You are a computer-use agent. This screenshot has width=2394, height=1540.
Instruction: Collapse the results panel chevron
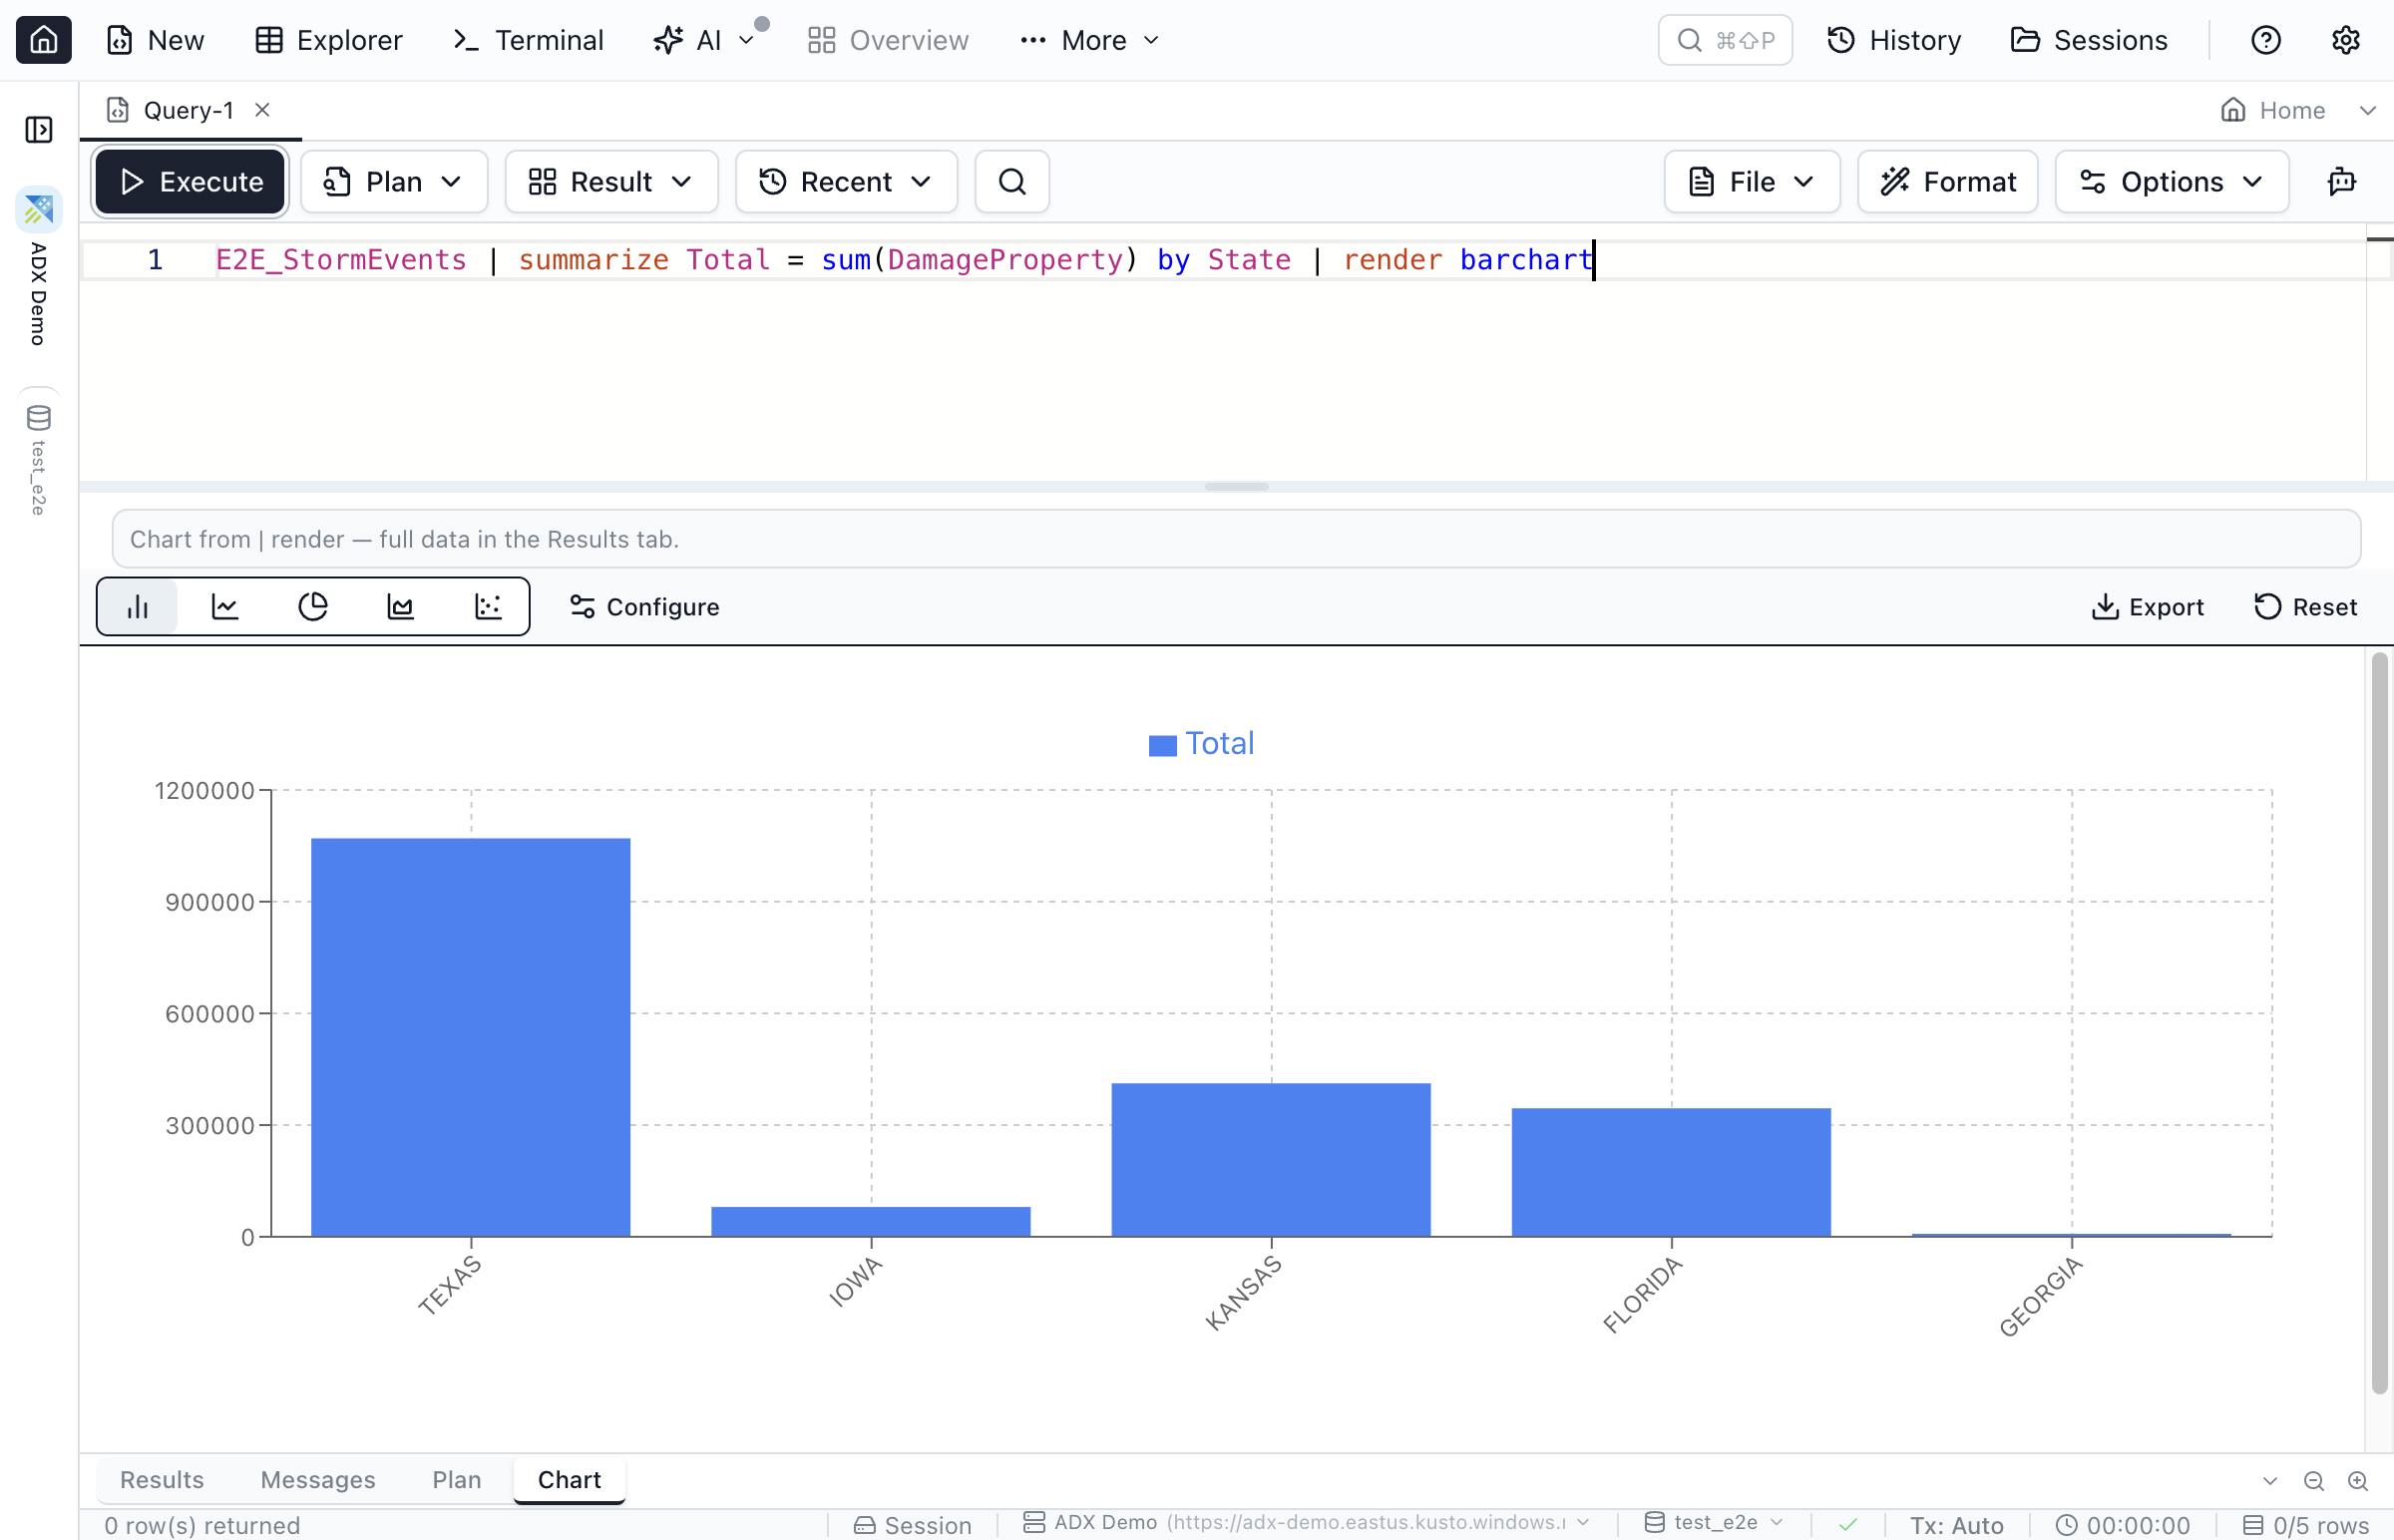click(x=2269, y=1481)
